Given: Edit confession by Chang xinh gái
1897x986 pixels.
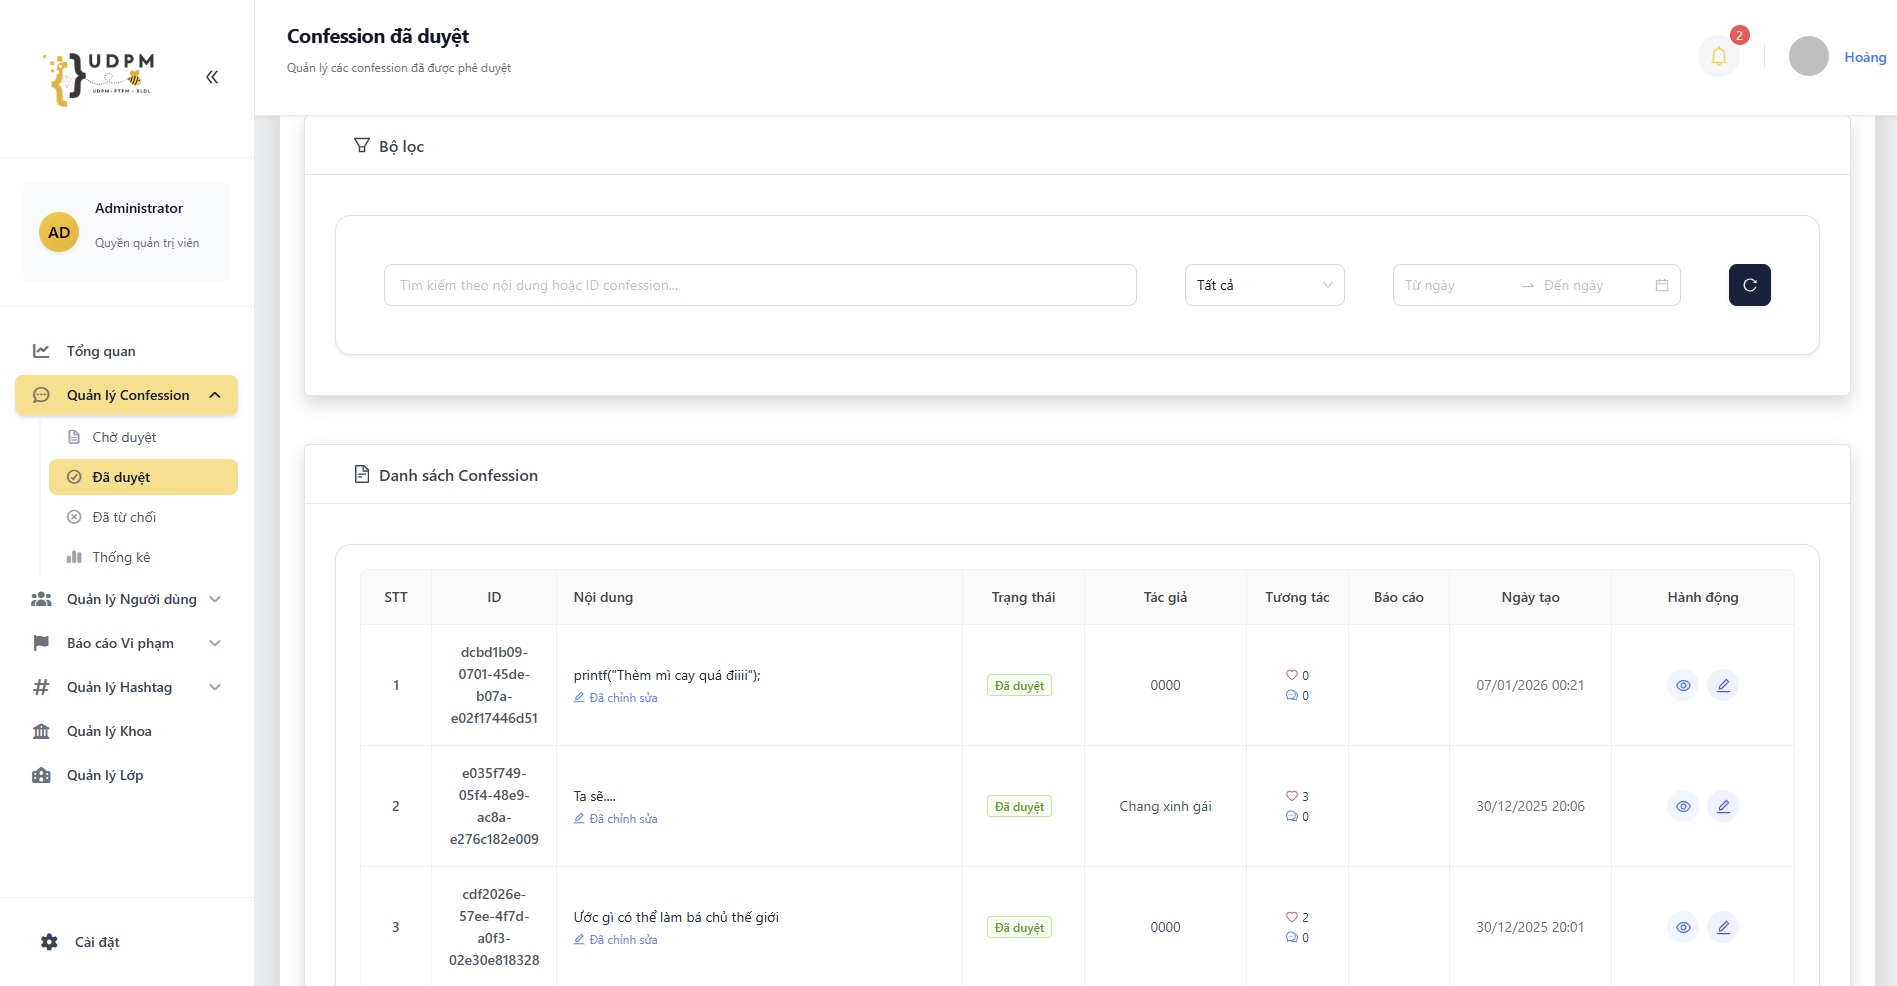Looking at the screenshot, I should coord(1723,806).
